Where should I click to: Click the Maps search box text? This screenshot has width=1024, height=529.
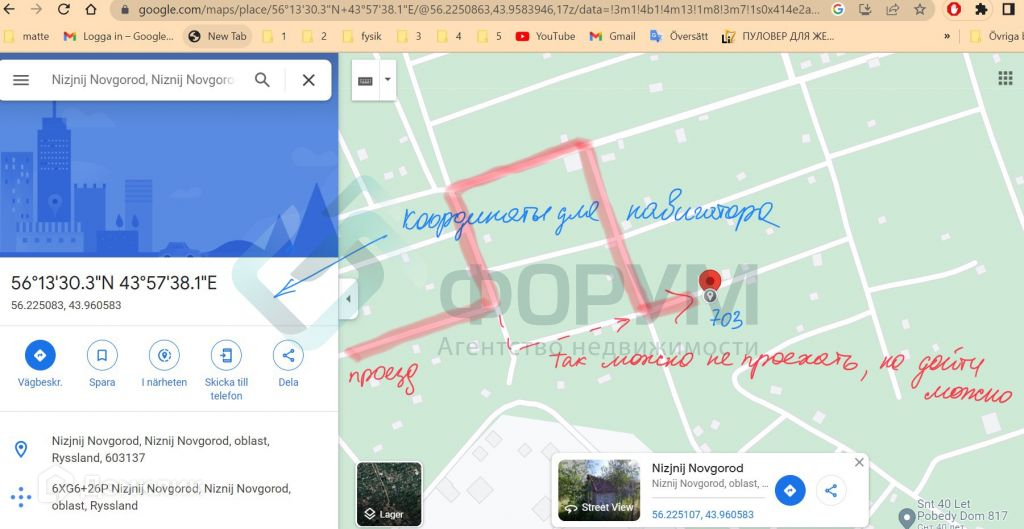point(142,80)
